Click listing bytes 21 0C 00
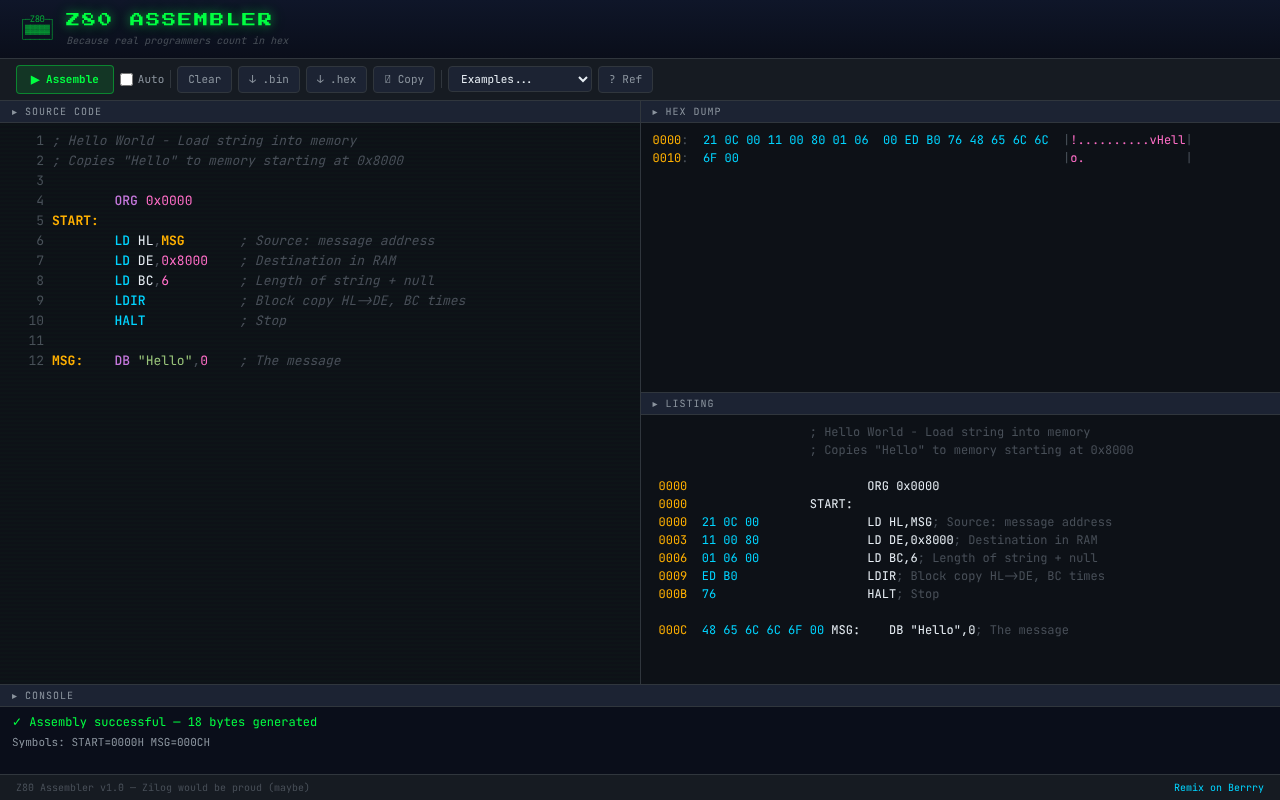This screenshot has width=1280, height=800. coord(730,522)
